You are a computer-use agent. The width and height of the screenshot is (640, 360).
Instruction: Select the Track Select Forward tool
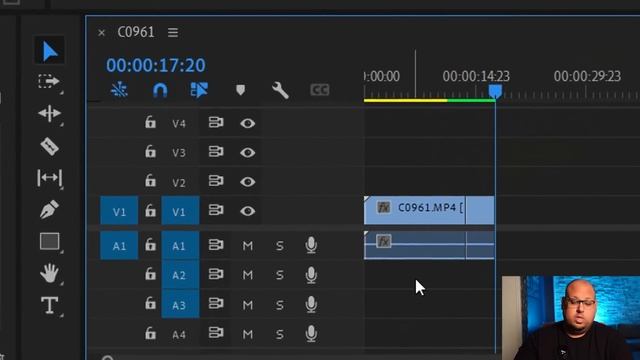click(49, 82)
